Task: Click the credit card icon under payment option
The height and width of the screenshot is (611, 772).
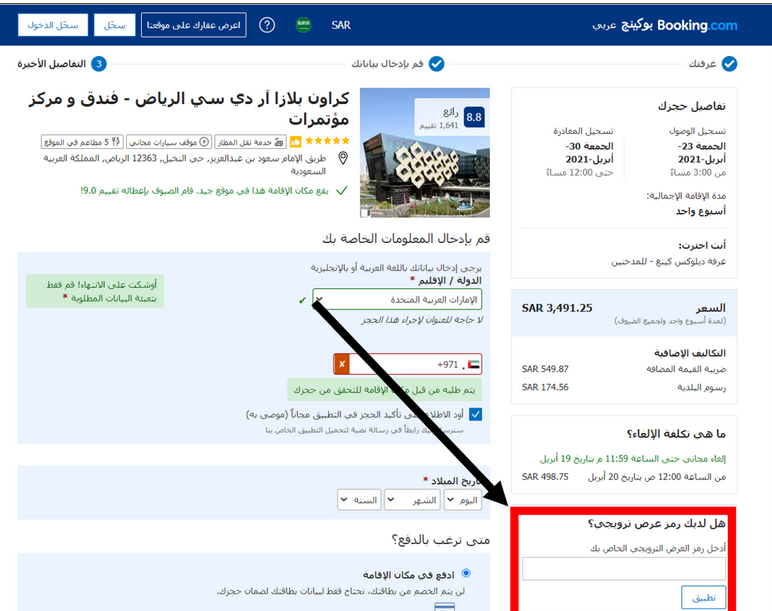Action: [445, 607]
